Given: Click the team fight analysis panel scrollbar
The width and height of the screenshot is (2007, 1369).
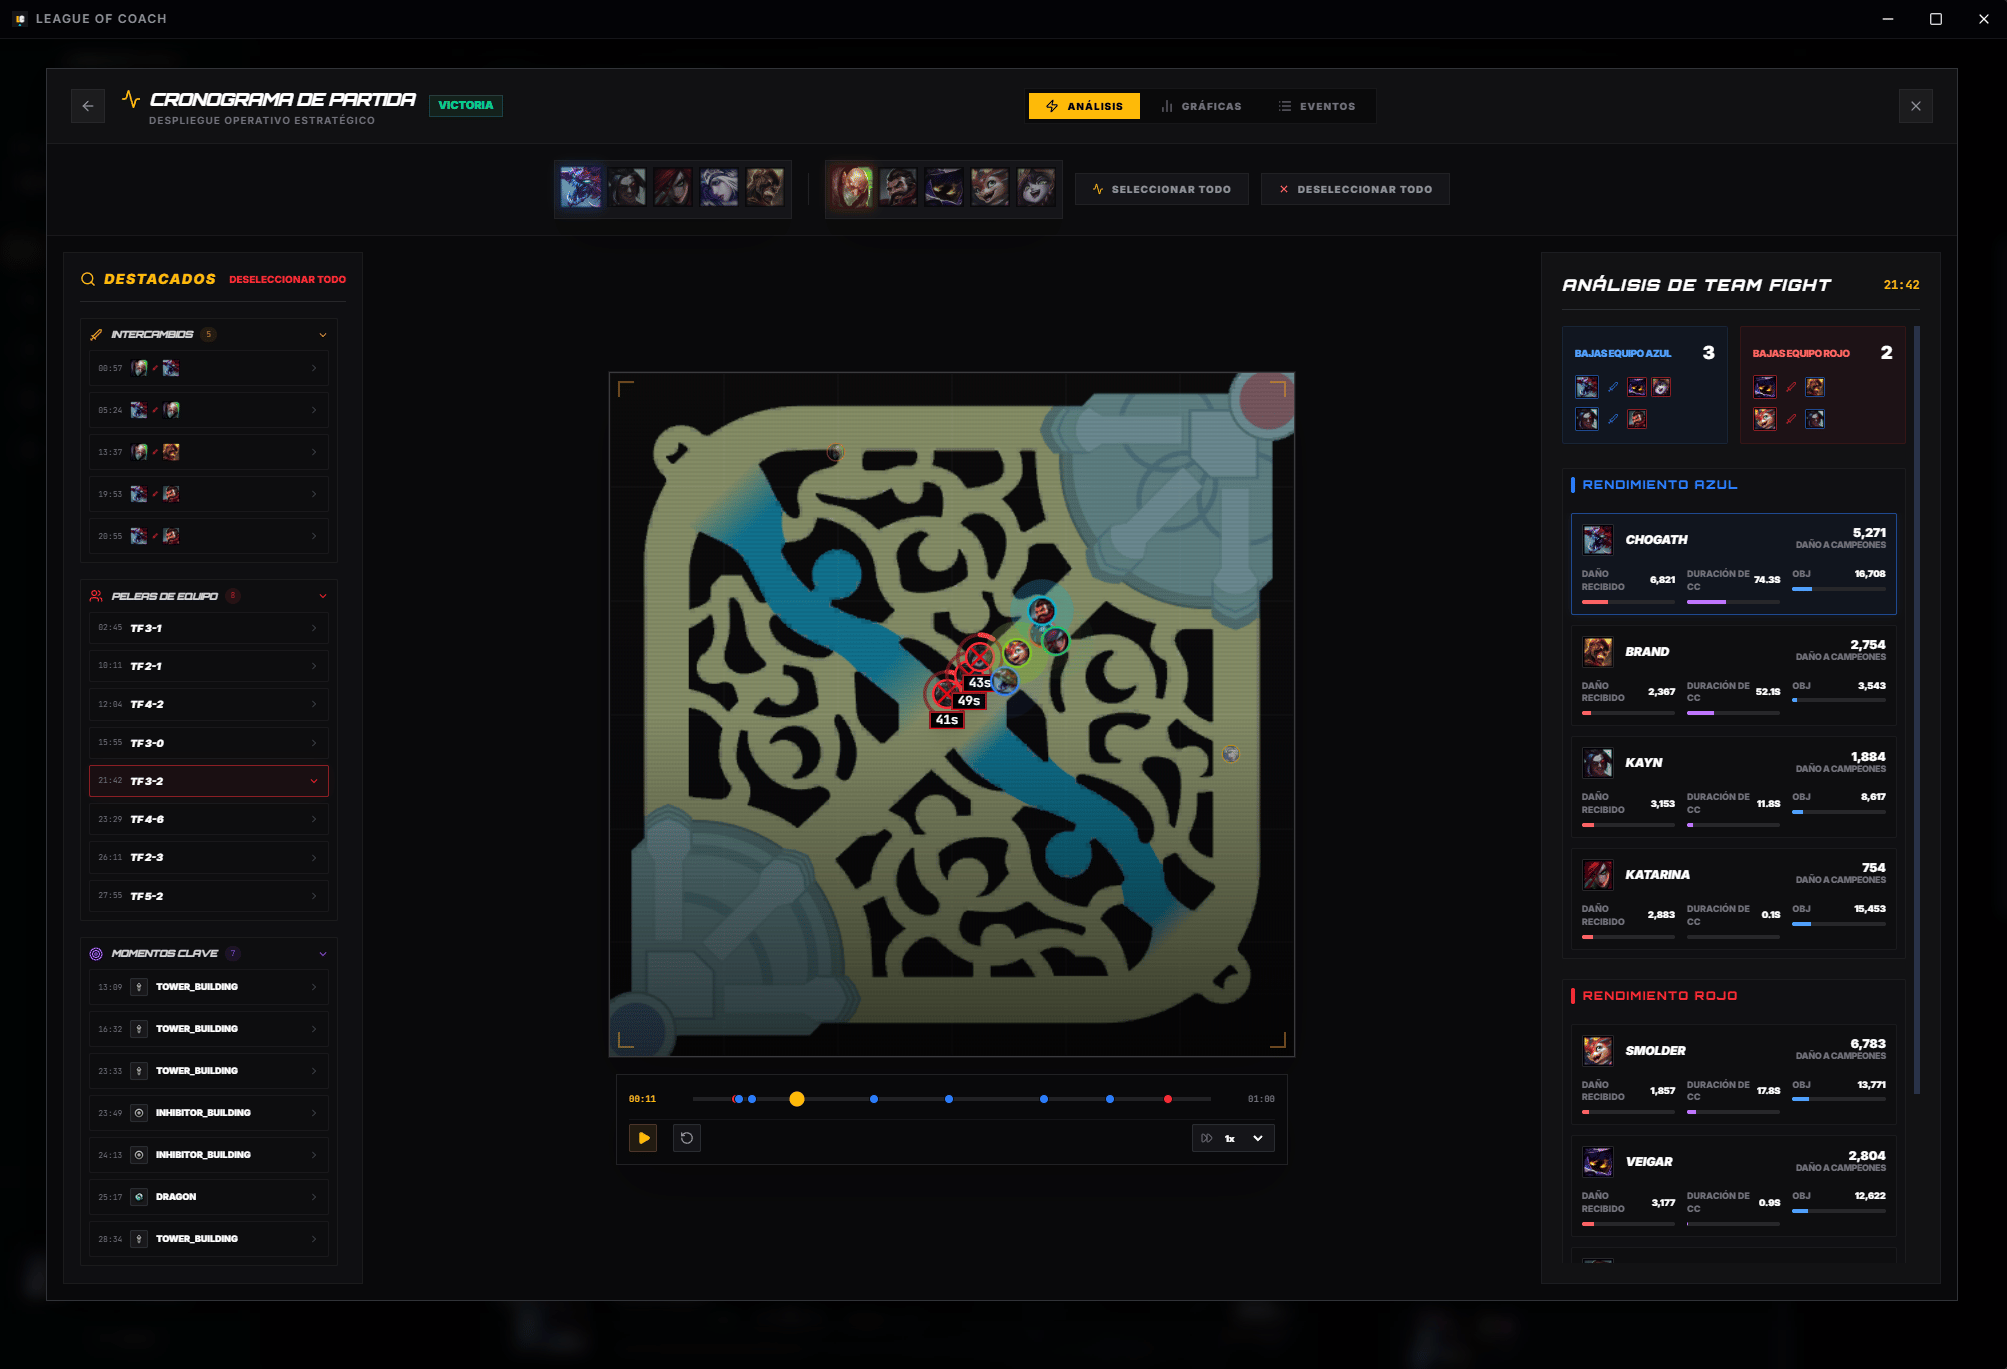Looking at the screenshot, I should [1916, 710].
